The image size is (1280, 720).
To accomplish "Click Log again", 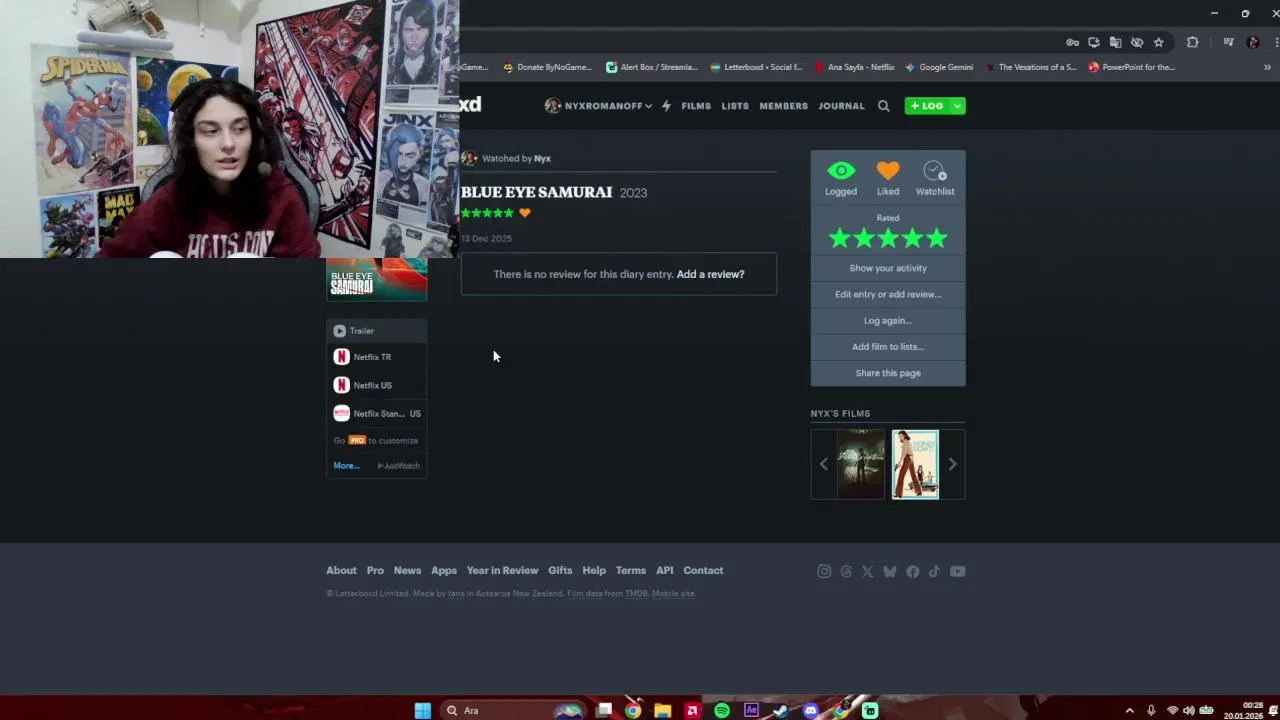I will [x=888, y=320].
